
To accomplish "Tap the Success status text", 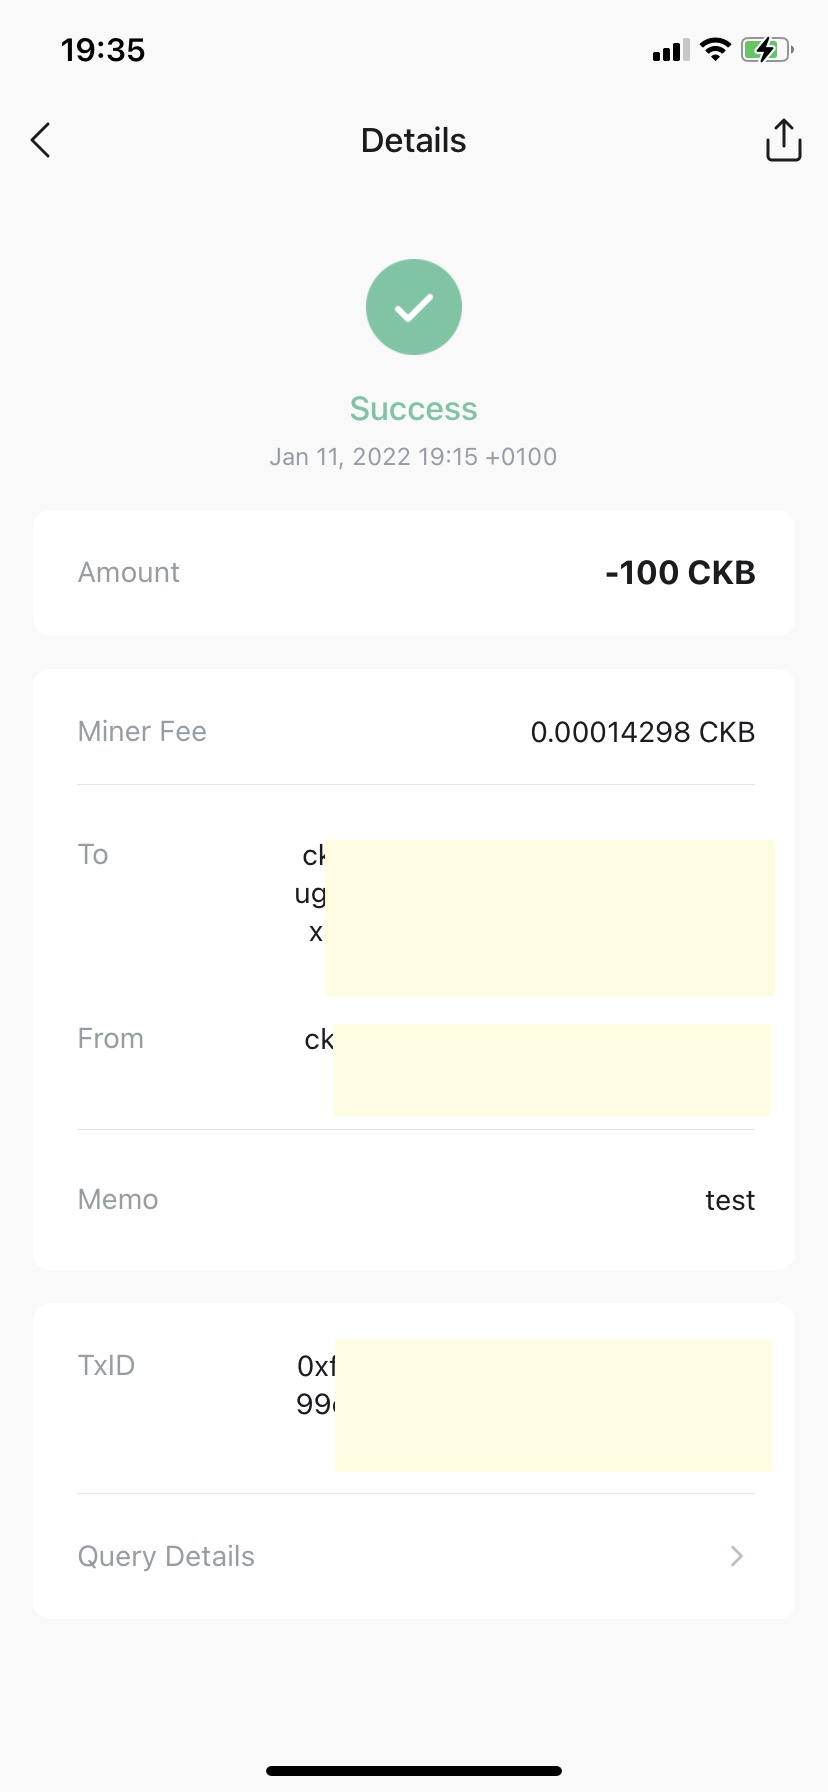I will click(413, 409).
